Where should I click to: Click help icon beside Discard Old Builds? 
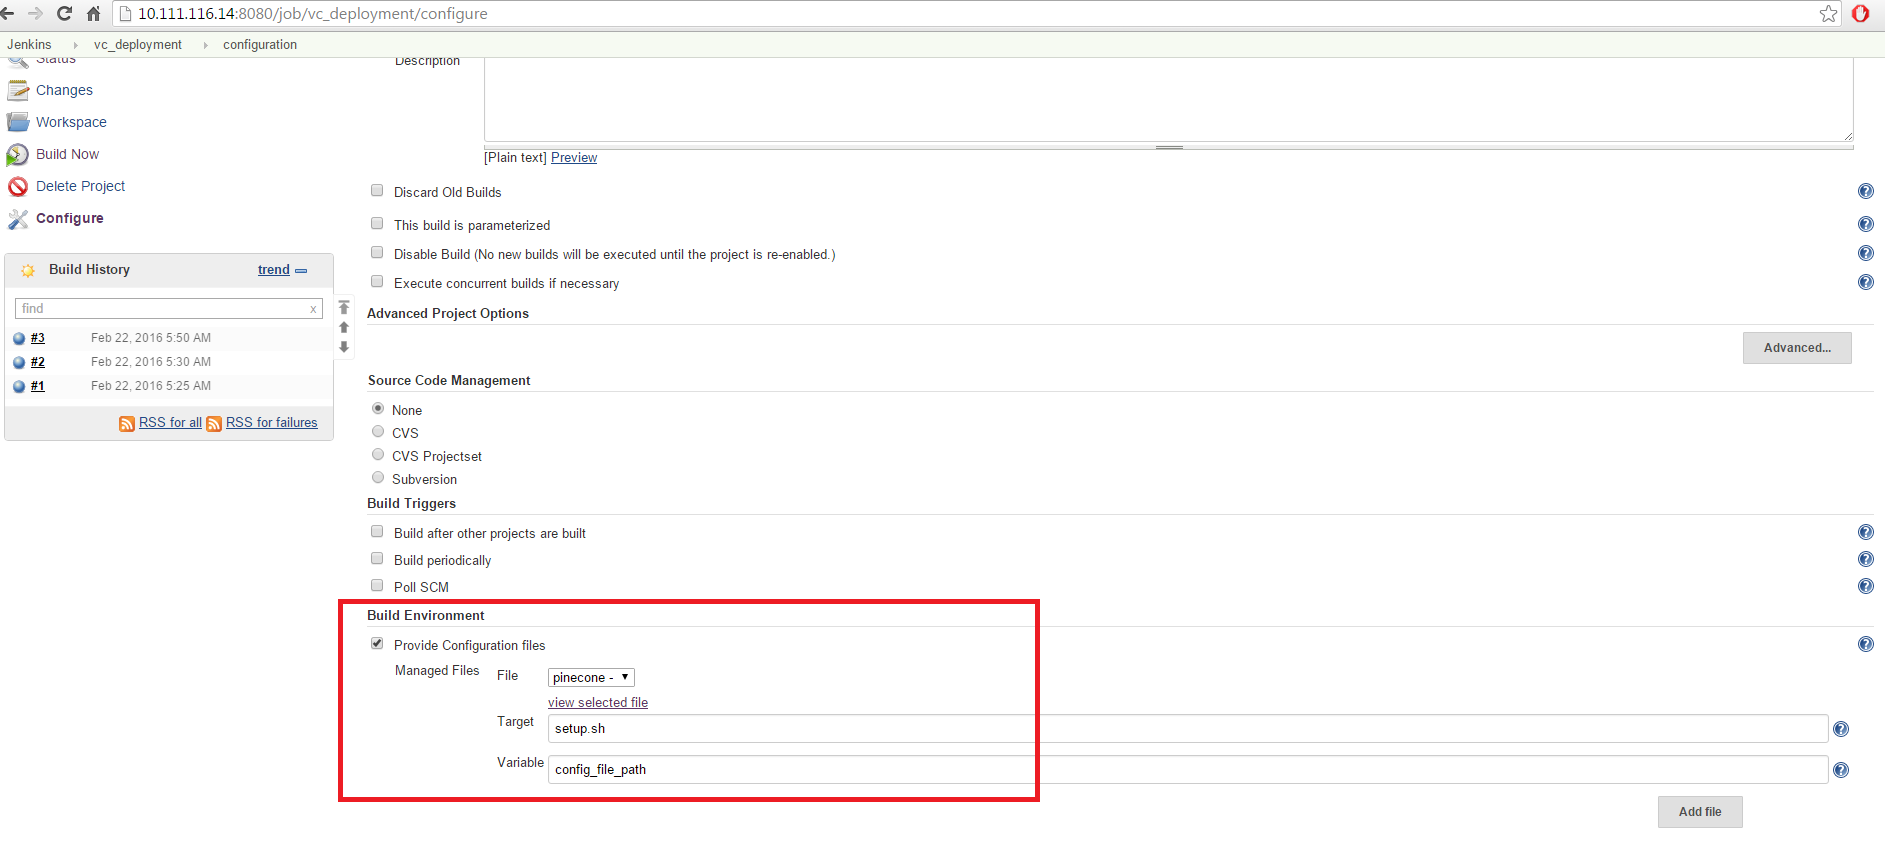pos(1865,192)
